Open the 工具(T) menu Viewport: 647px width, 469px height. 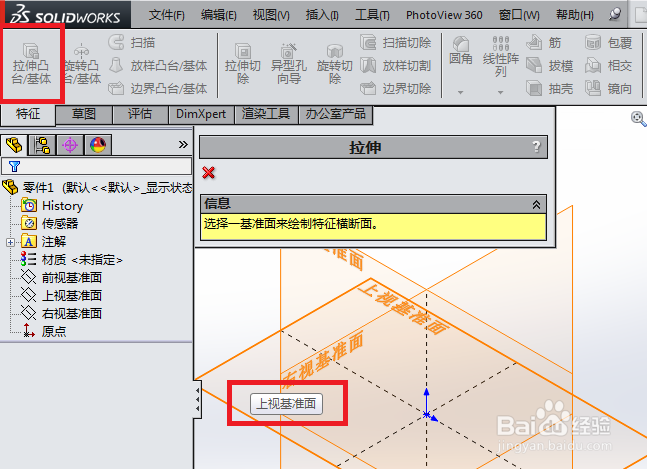pyautogui.click(x=372, y=15)
